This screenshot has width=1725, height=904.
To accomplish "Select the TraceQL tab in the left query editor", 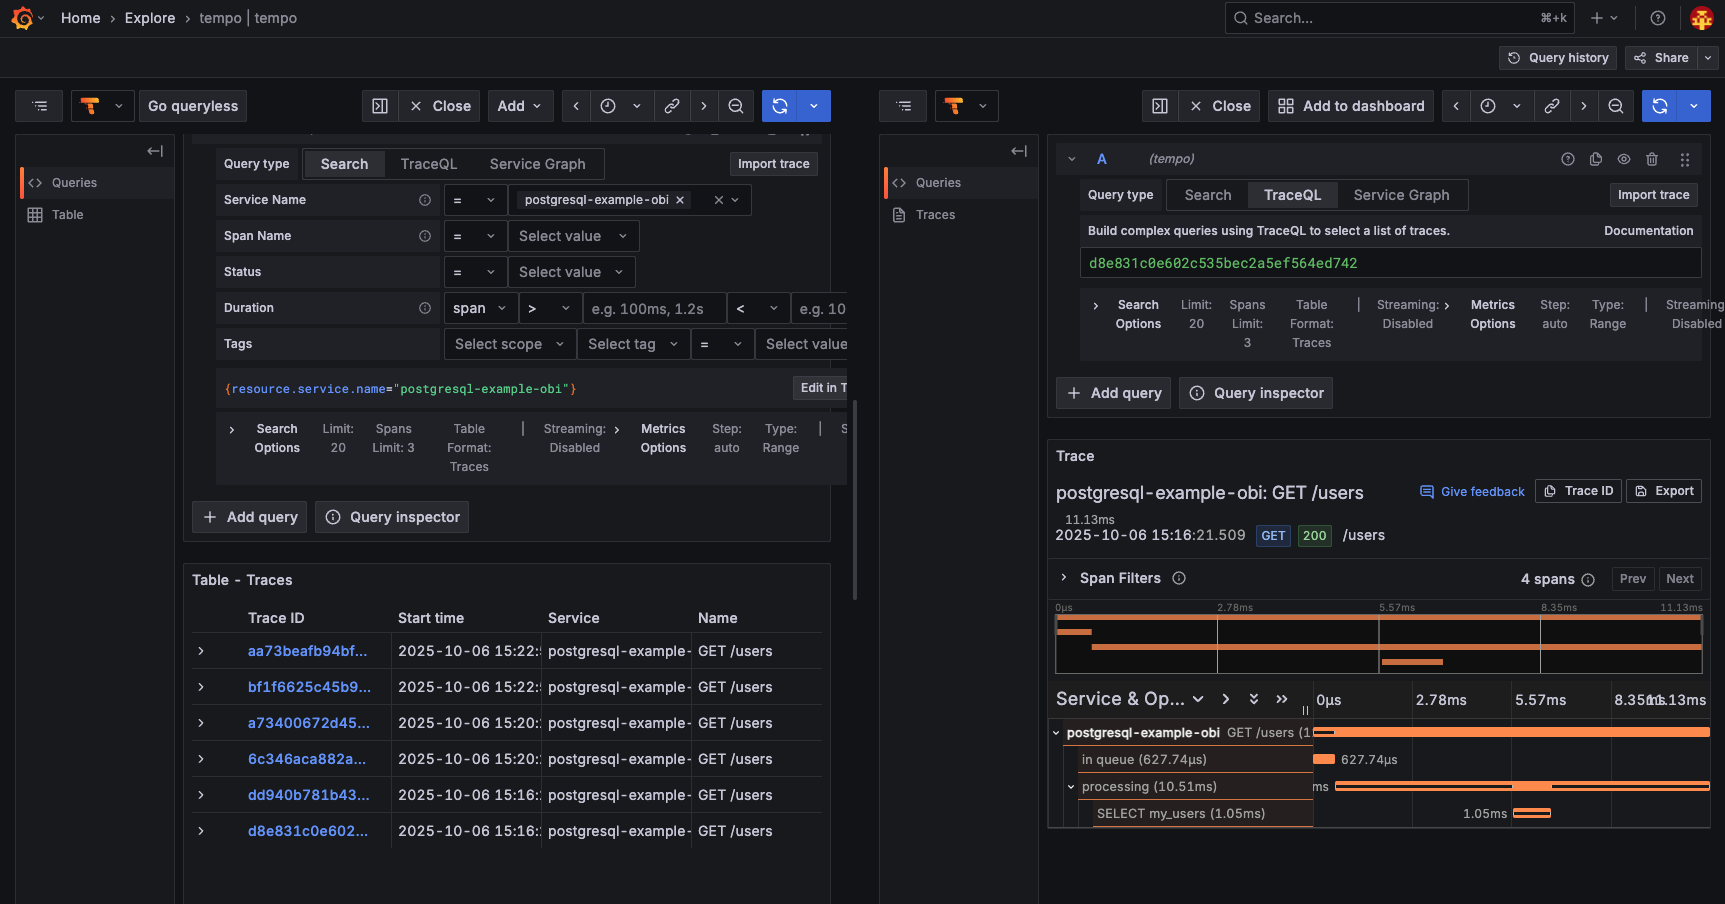I will pyautogui.click(x=429, y=163).
